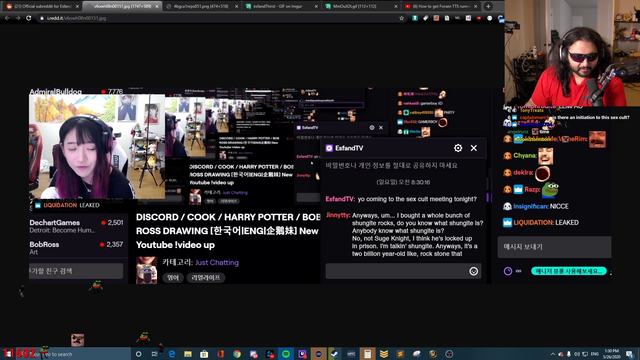Open a new browser tab
Image resolution: width=640 pixels, height=360 pixels.
point(488,6)
